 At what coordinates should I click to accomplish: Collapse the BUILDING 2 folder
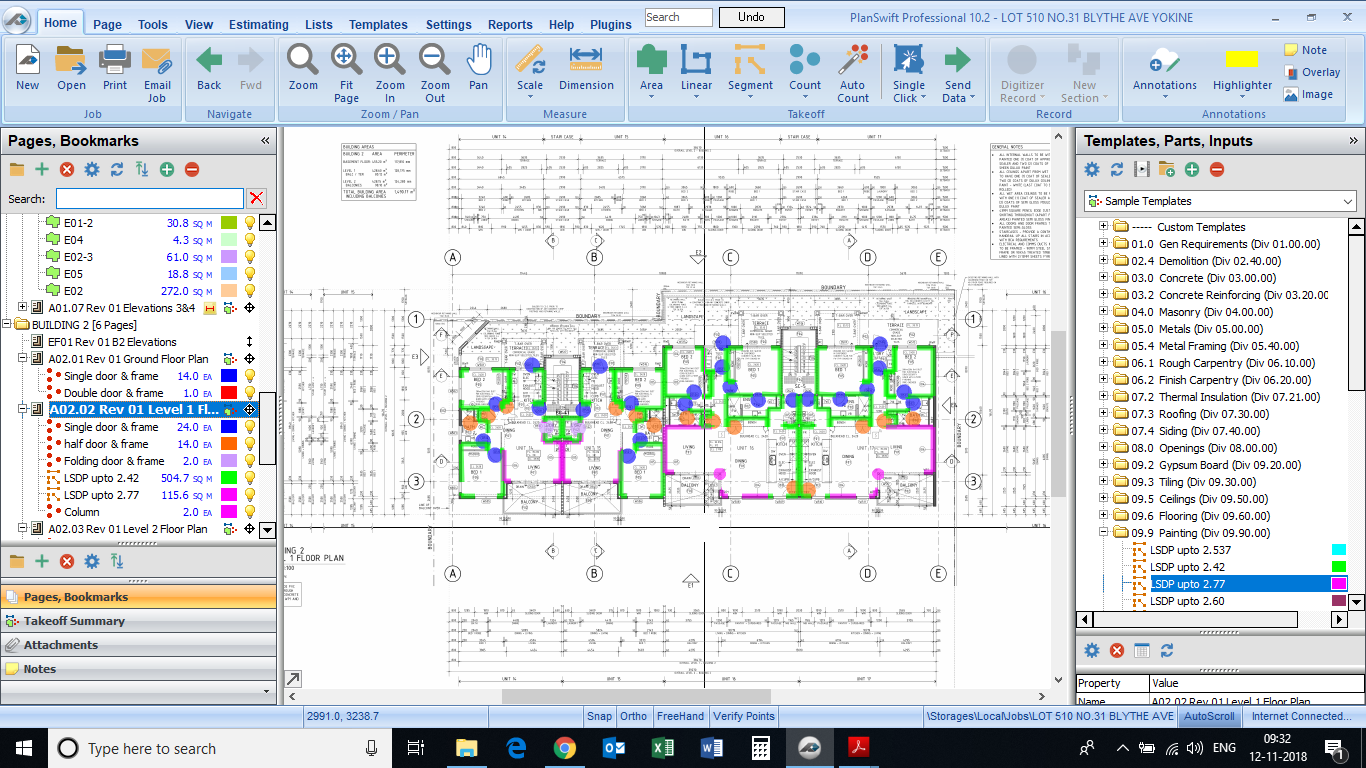(7, 325)
